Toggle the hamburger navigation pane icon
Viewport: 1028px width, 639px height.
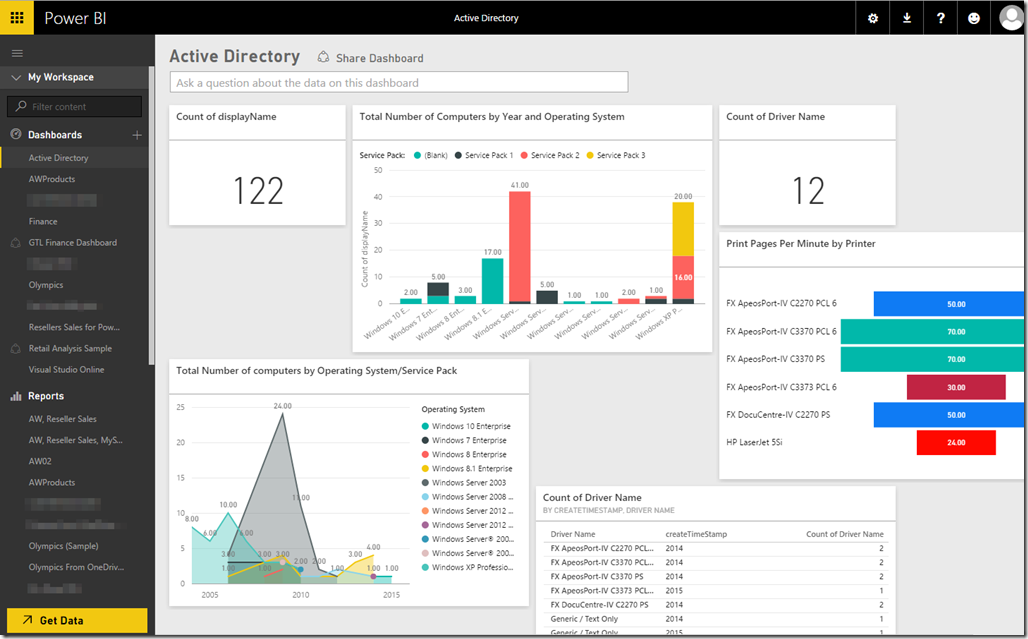[x=18, y=53]
